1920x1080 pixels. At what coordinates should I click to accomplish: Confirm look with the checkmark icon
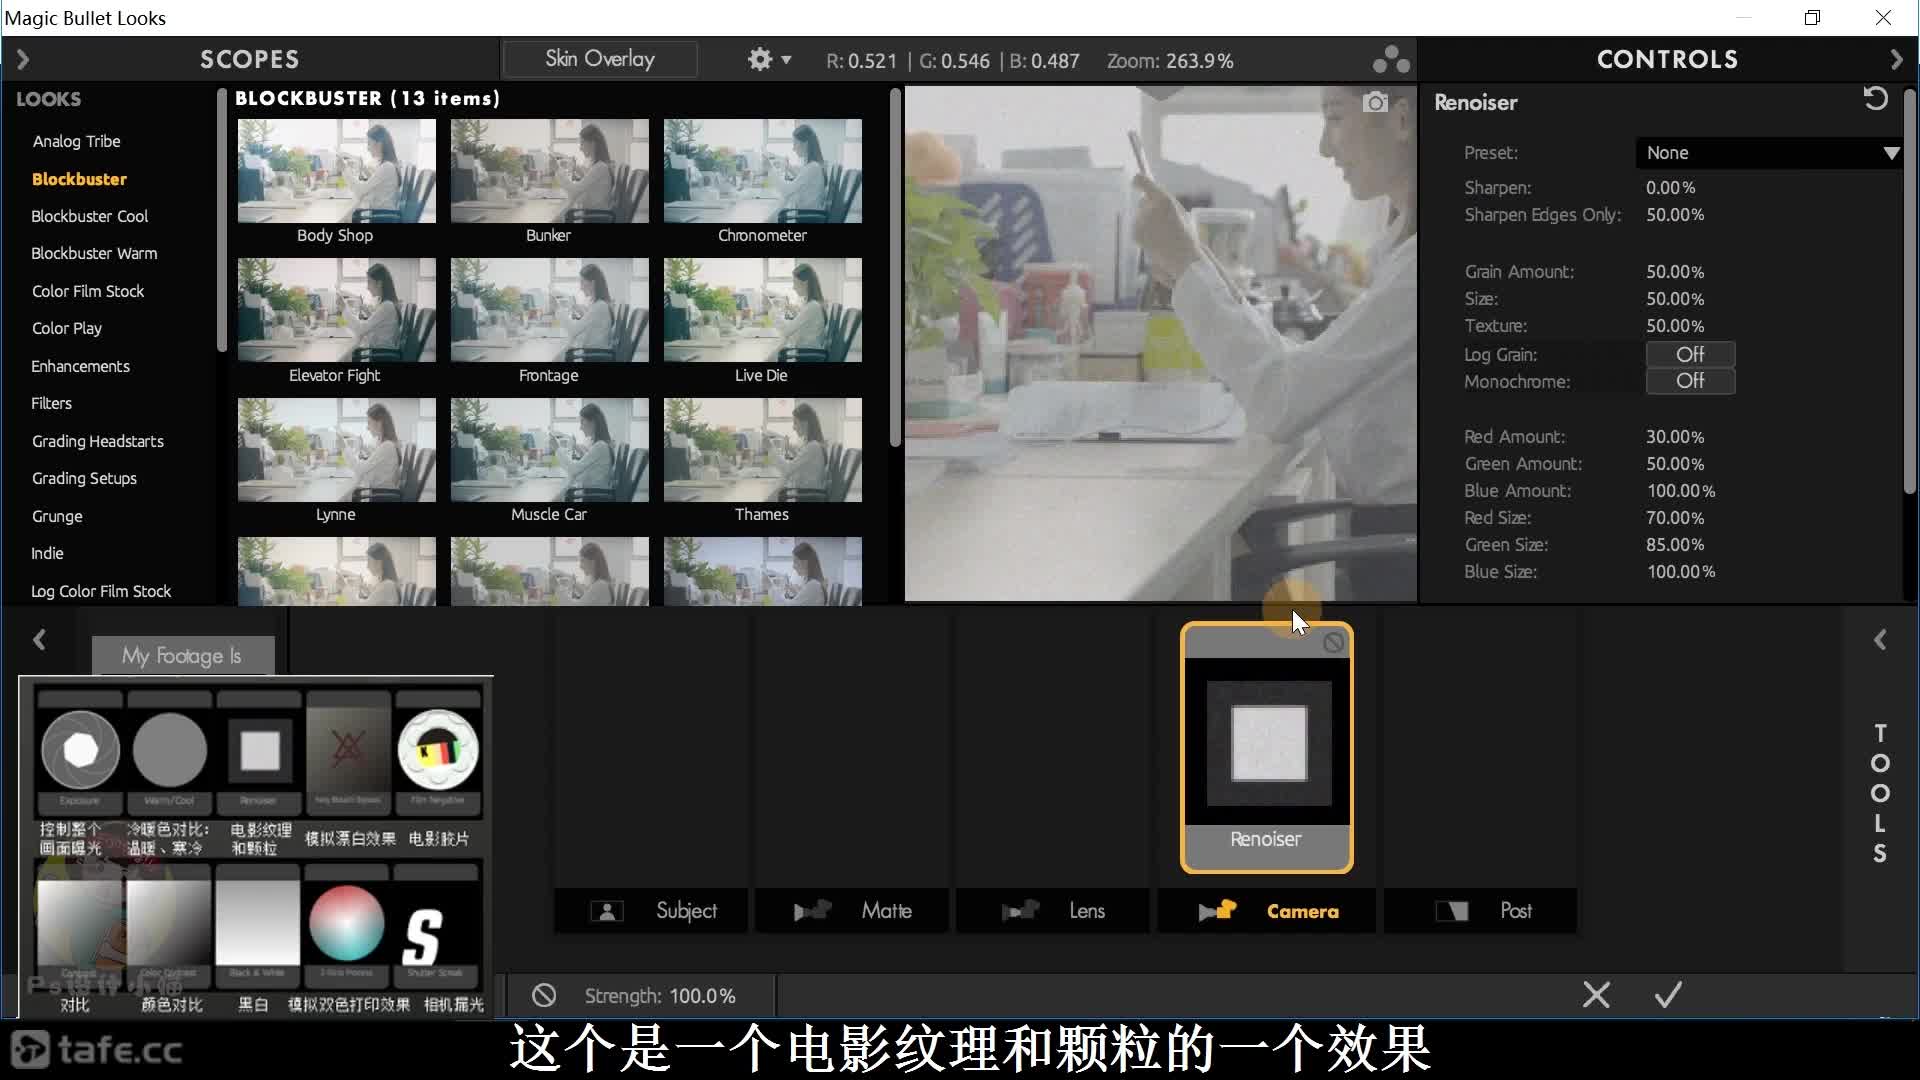pyautogui.click(x=1668, y=995)
